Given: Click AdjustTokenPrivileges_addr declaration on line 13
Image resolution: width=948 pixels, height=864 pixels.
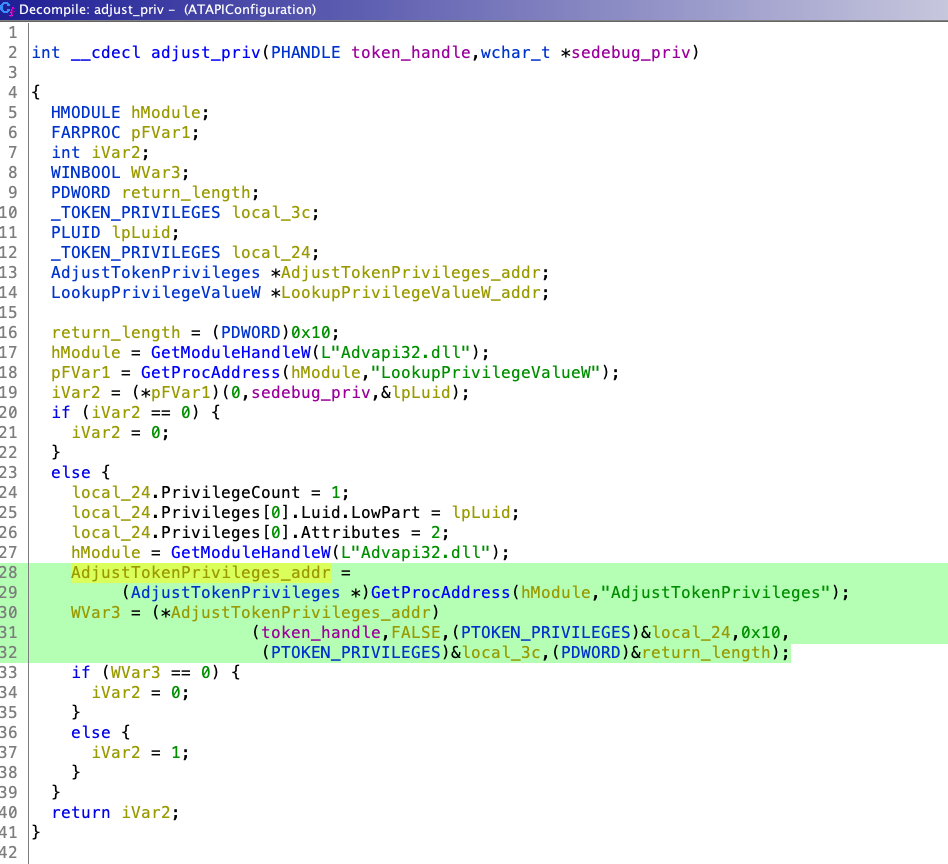Looking at the screenshot, I should tap(411, 273).
